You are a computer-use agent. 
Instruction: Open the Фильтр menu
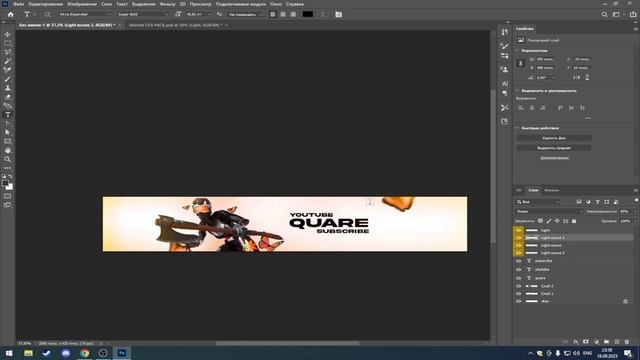pyautogui.click(x=167, y=4)
